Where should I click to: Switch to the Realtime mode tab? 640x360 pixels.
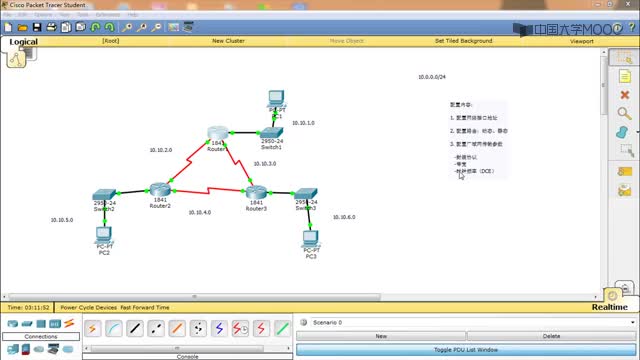[x=609, y=307]
